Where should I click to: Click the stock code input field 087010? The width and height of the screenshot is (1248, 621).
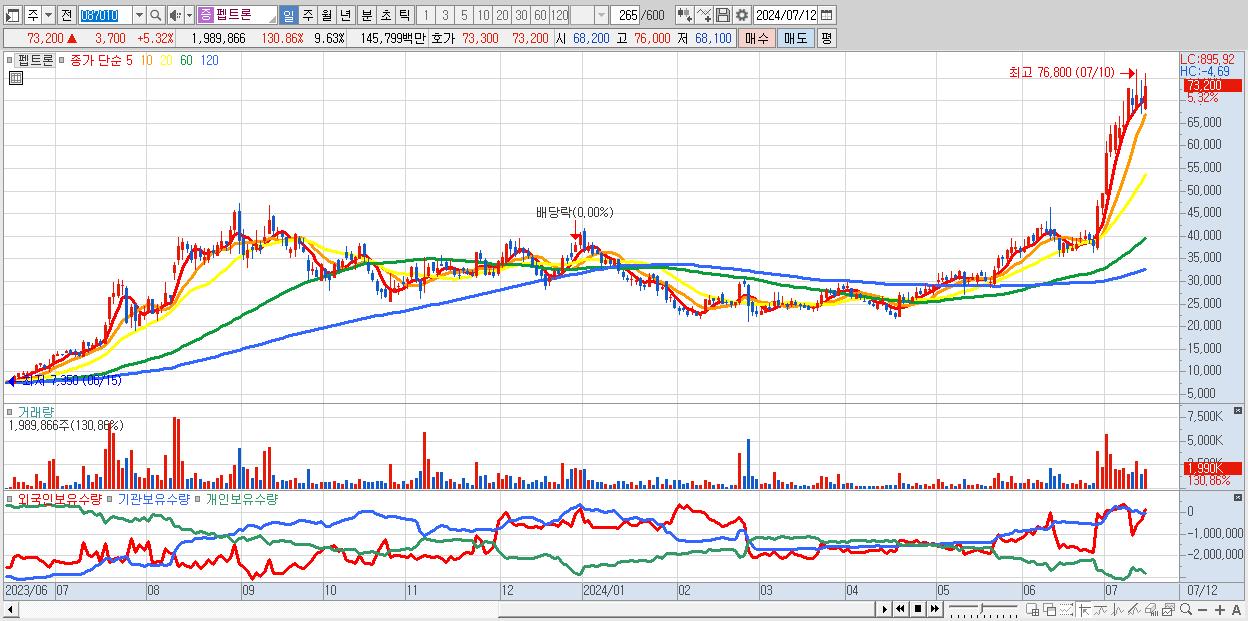point(105,16)
